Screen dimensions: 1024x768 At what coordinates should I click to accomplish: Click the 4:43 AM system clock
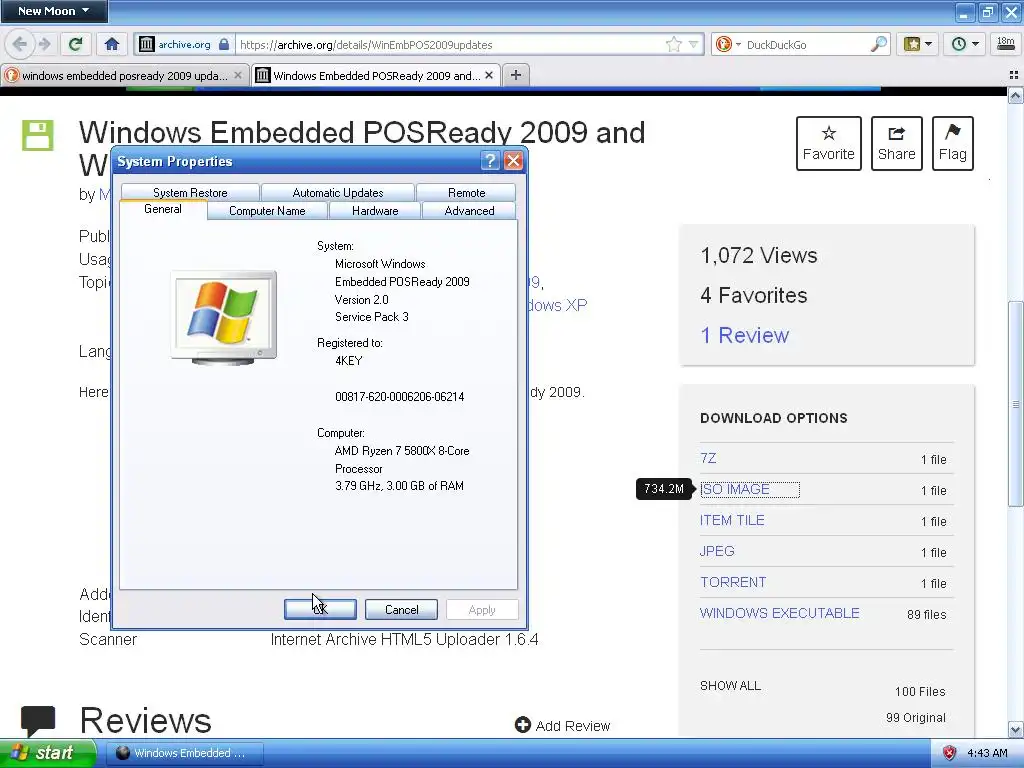(987, 753)
